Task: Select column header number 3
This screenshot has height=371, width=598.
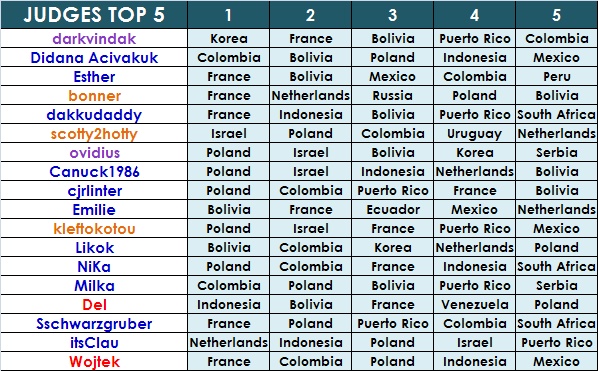Action: pyautogui.click(x=392, y=15)
